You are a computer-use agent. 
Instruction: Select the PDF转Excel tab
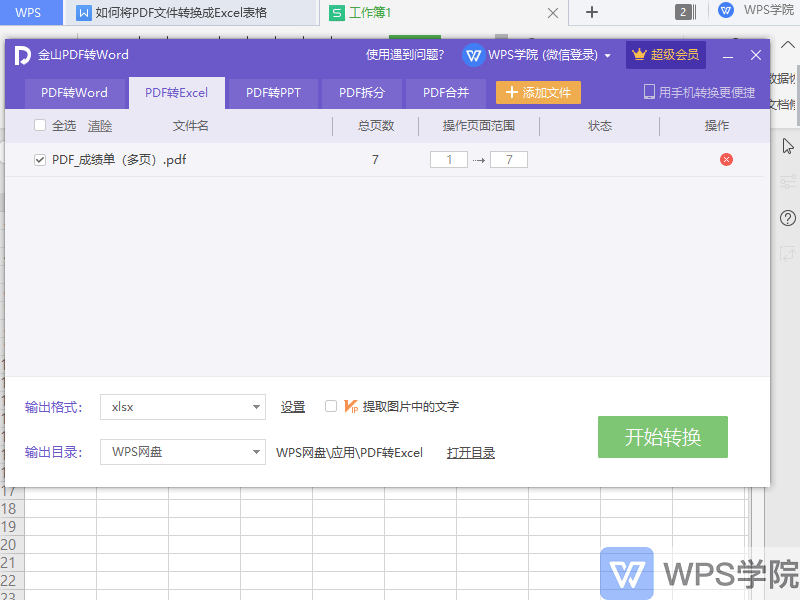tap(177, 93)
